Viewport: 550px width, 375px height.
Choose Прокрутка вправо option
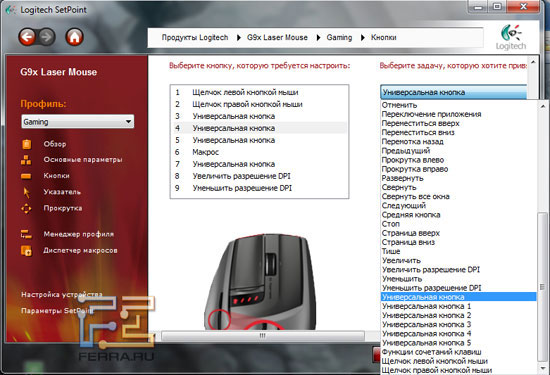pyautogui.click(x=459, y=169)
